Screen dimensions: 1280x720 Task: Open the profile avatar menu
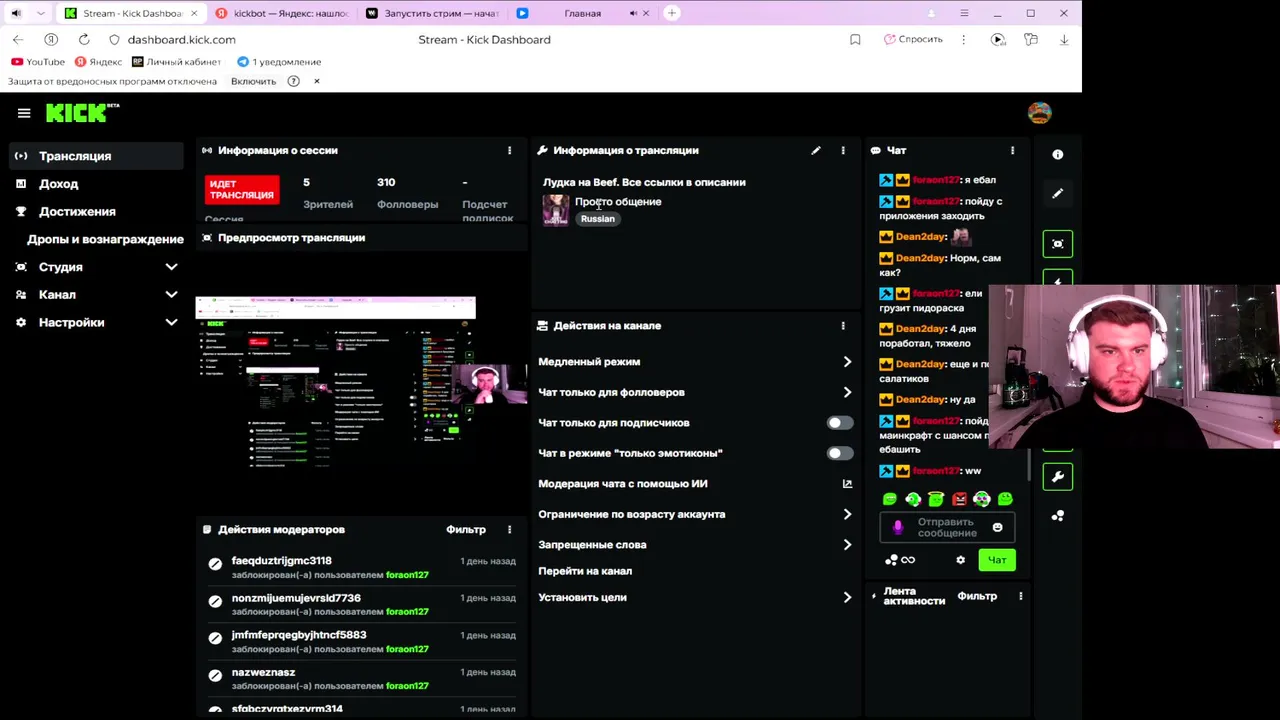pyautogui.click(x=1039, y=113)
